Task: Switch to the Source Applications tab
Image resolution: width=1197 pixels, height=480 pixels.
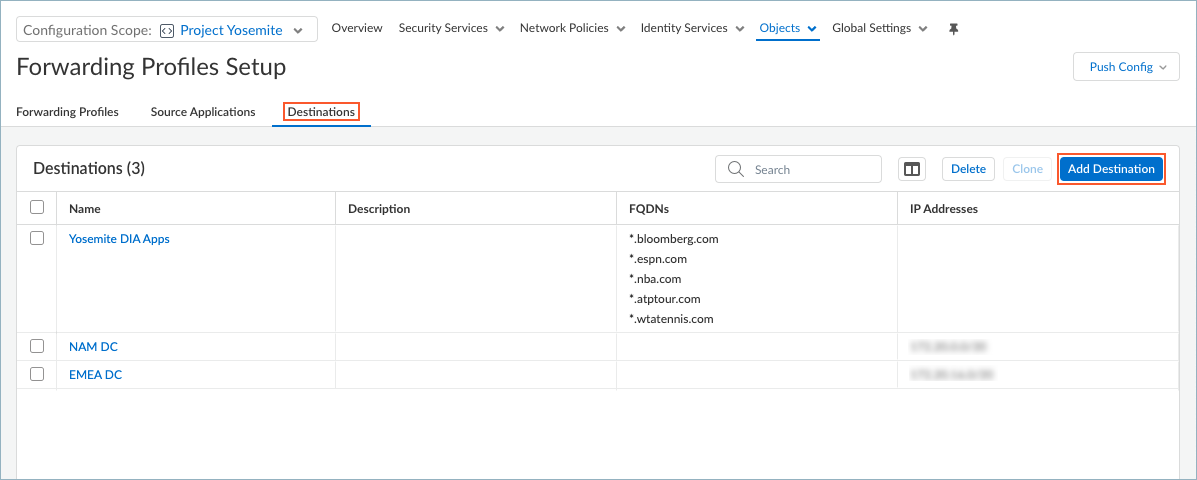Action: coord(203,112)
